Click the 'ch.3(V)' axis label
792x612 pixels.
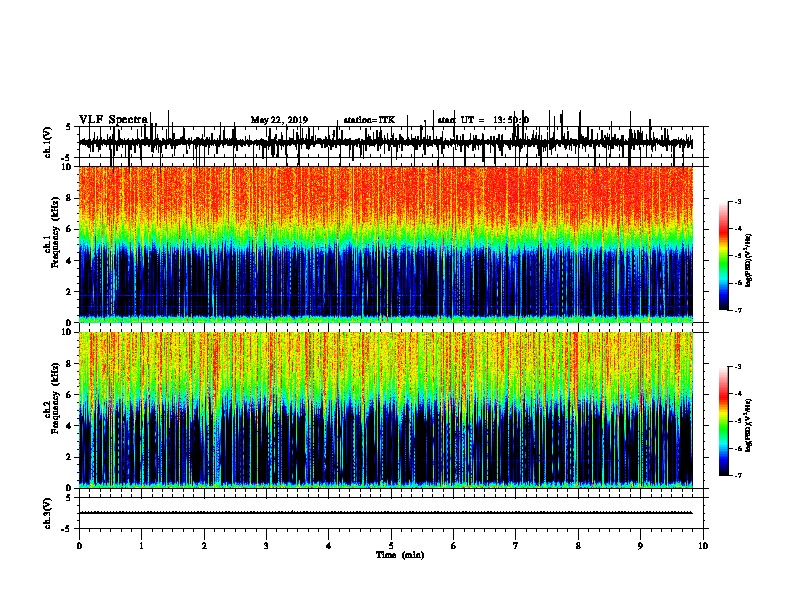[47, 514]
